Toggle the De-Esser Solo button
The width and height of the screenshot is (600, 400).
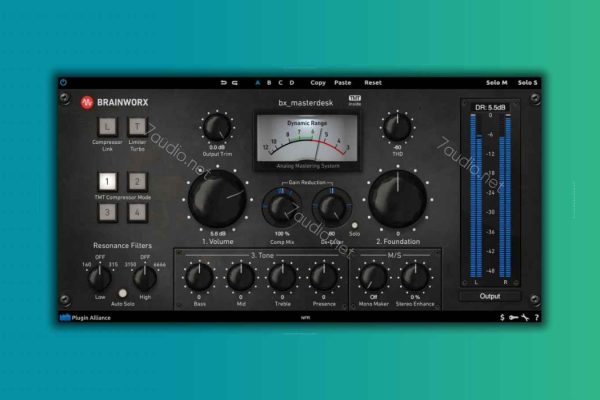(355, 225)
